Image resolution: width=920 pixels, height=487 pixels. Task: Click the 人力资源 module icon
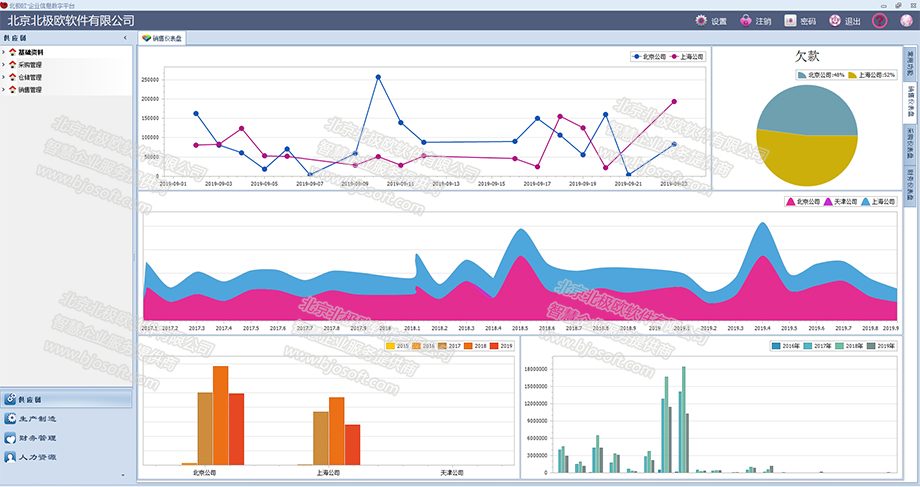pyautogui.click(x=10, y=456)
